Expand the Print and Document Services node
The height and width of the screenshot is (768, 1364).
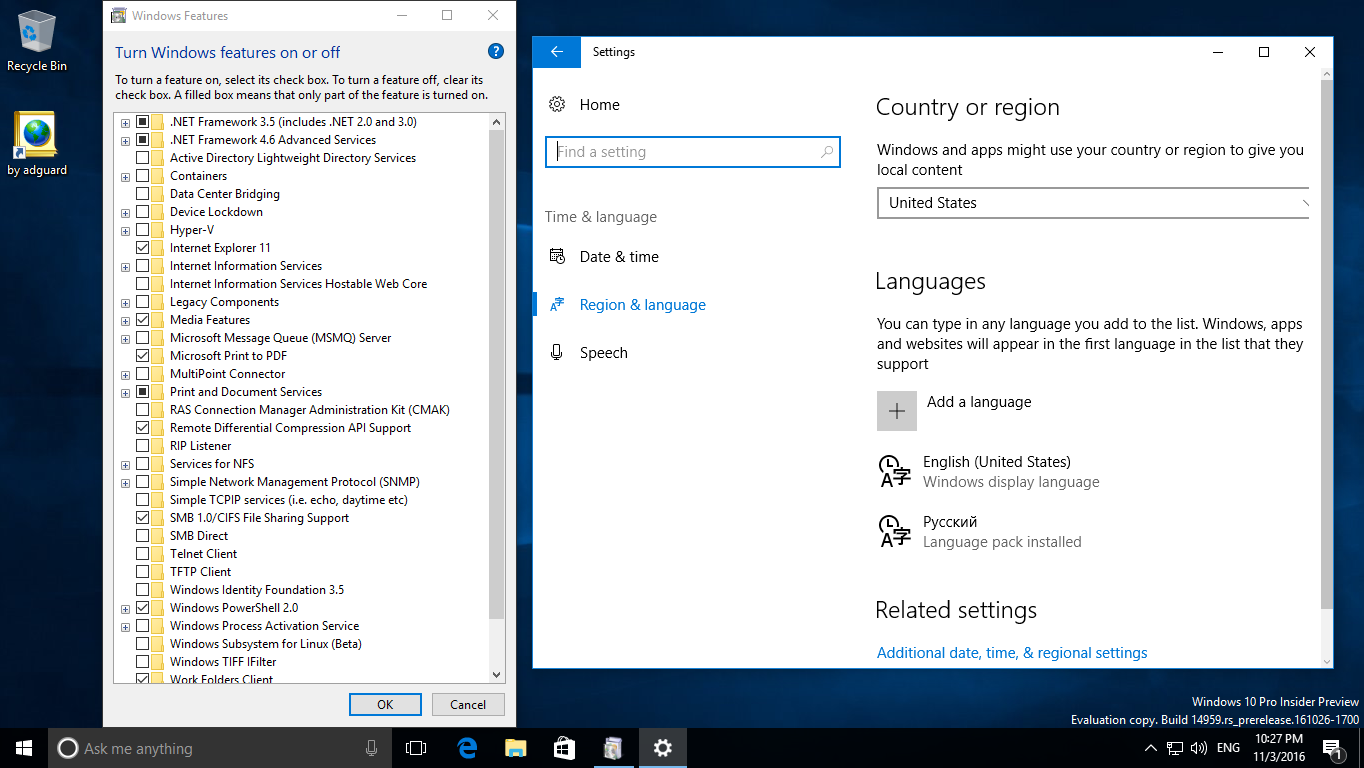[x=125, y=392]
